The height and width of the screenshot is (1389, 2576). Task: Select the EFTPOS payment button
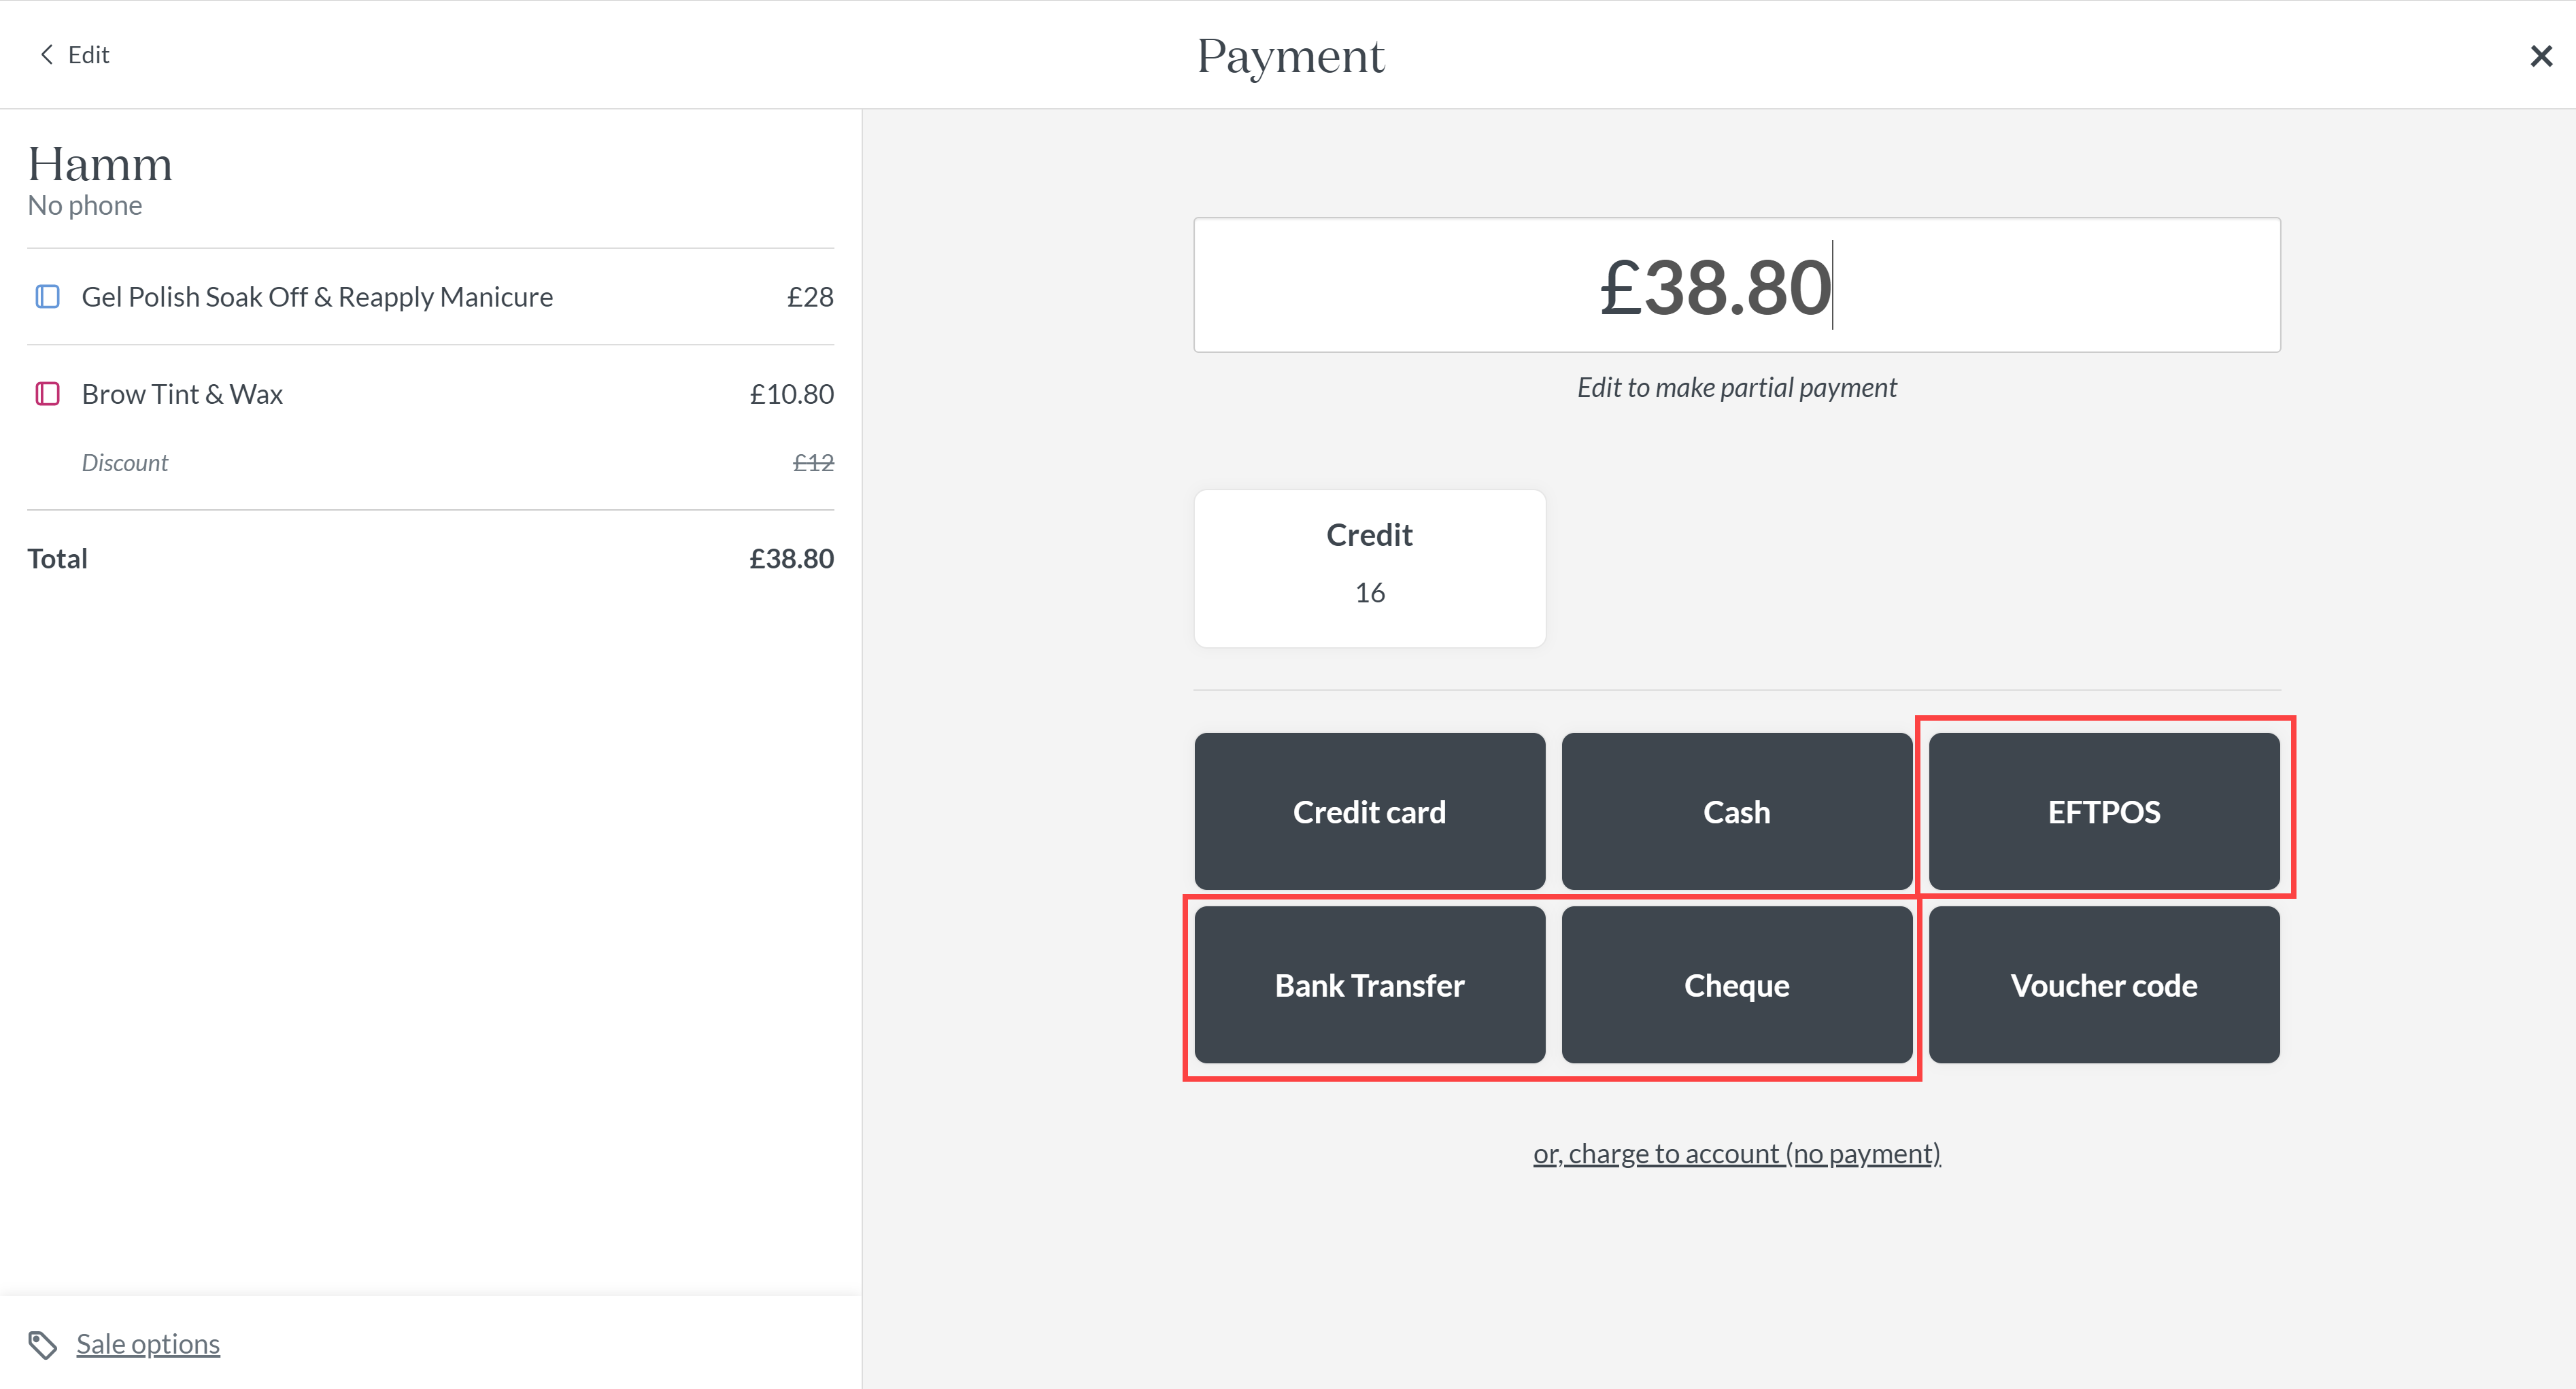pyautogui.click(x=2104, y=811)
